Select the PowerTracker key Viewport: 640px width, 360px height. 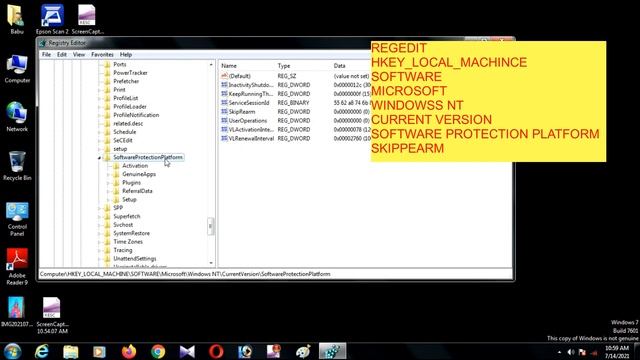point(130,73)
